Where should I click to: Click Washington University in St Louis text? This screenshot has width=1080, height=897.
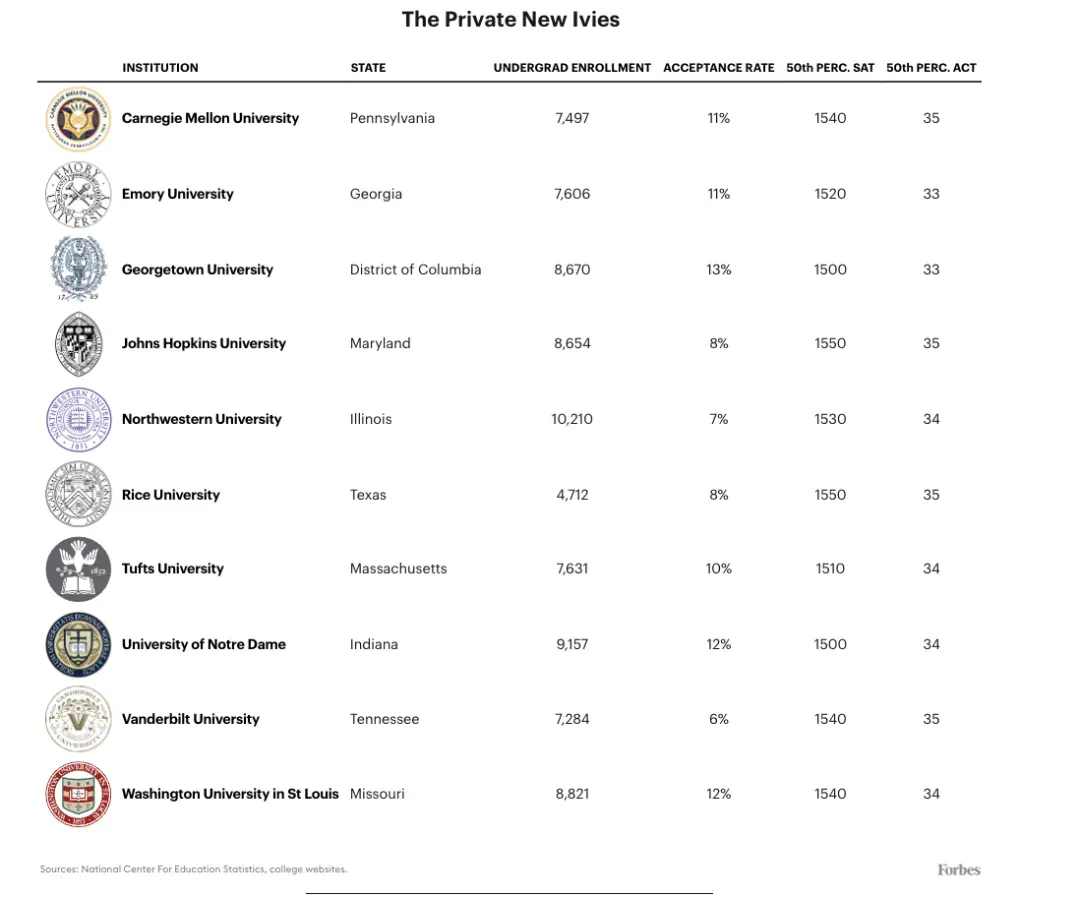pyautogui.click(x=230, y=794)
